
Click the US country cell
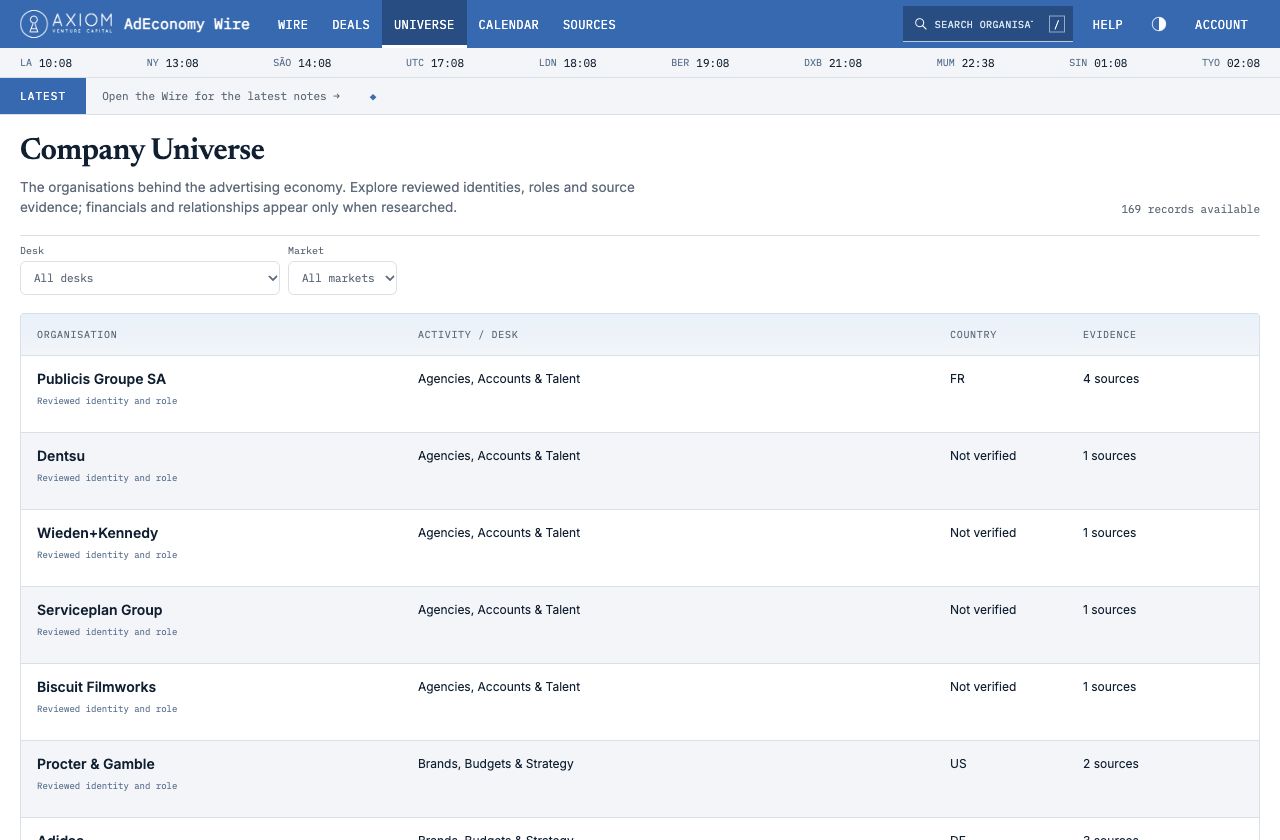click(958, 764)
